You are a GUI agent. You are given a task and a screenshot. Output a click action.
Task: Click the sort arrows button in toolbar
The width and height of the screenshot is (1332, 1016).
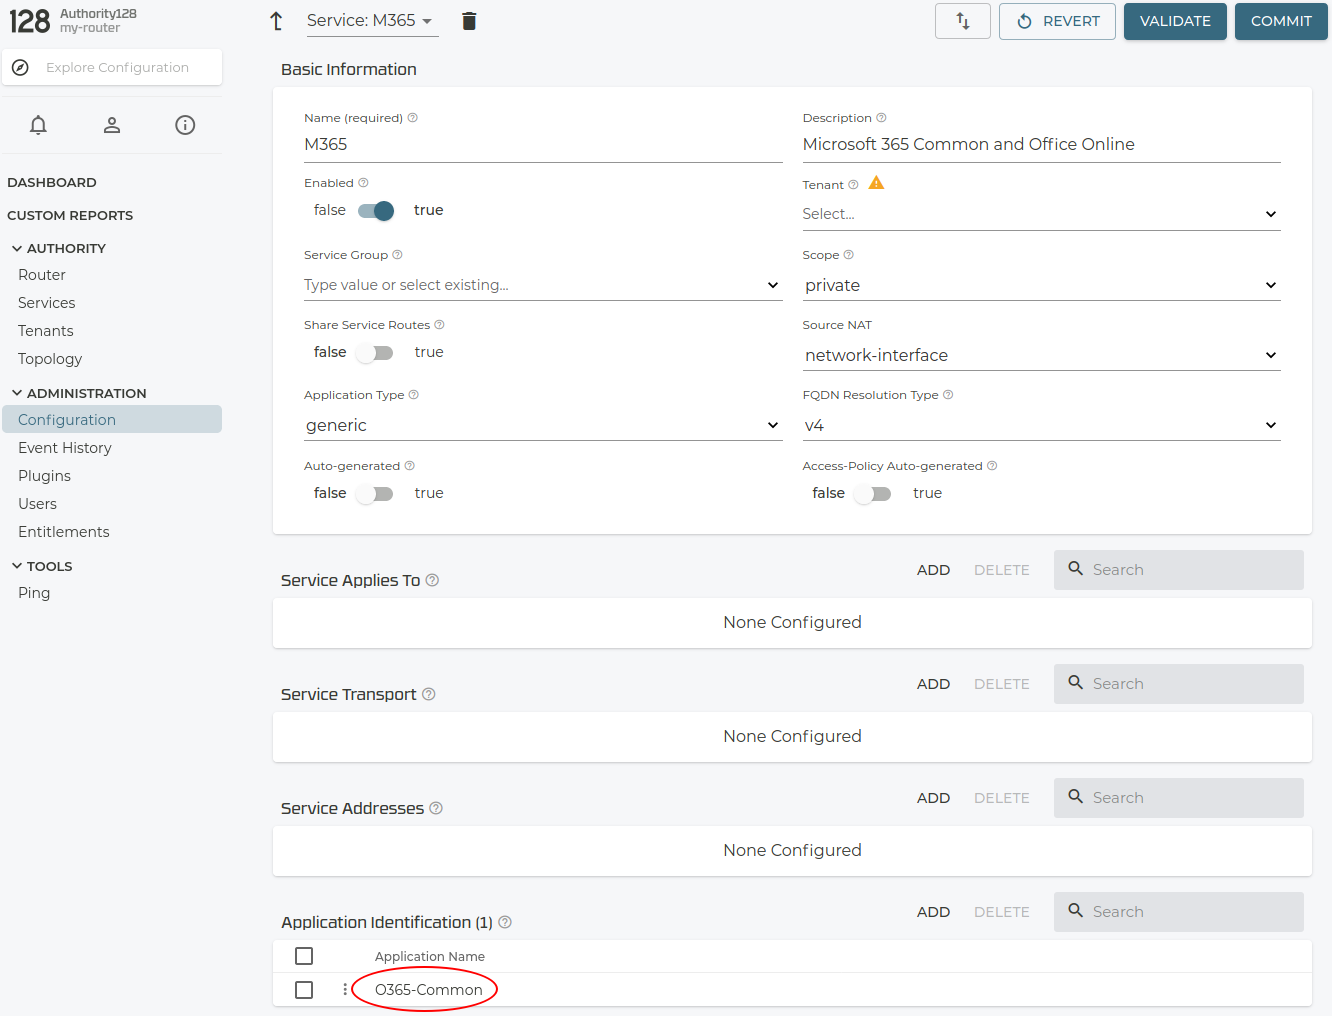[x=962, y=21]
